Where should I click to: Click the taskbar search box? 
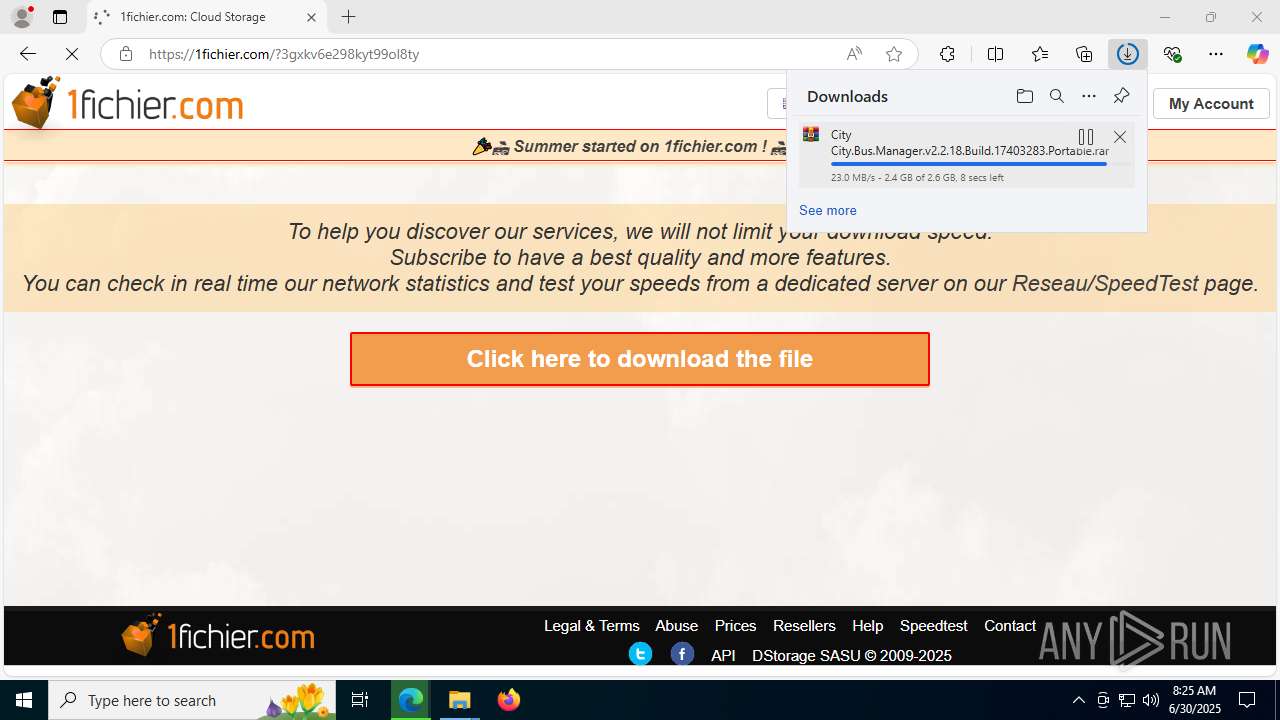click(190, 700)
